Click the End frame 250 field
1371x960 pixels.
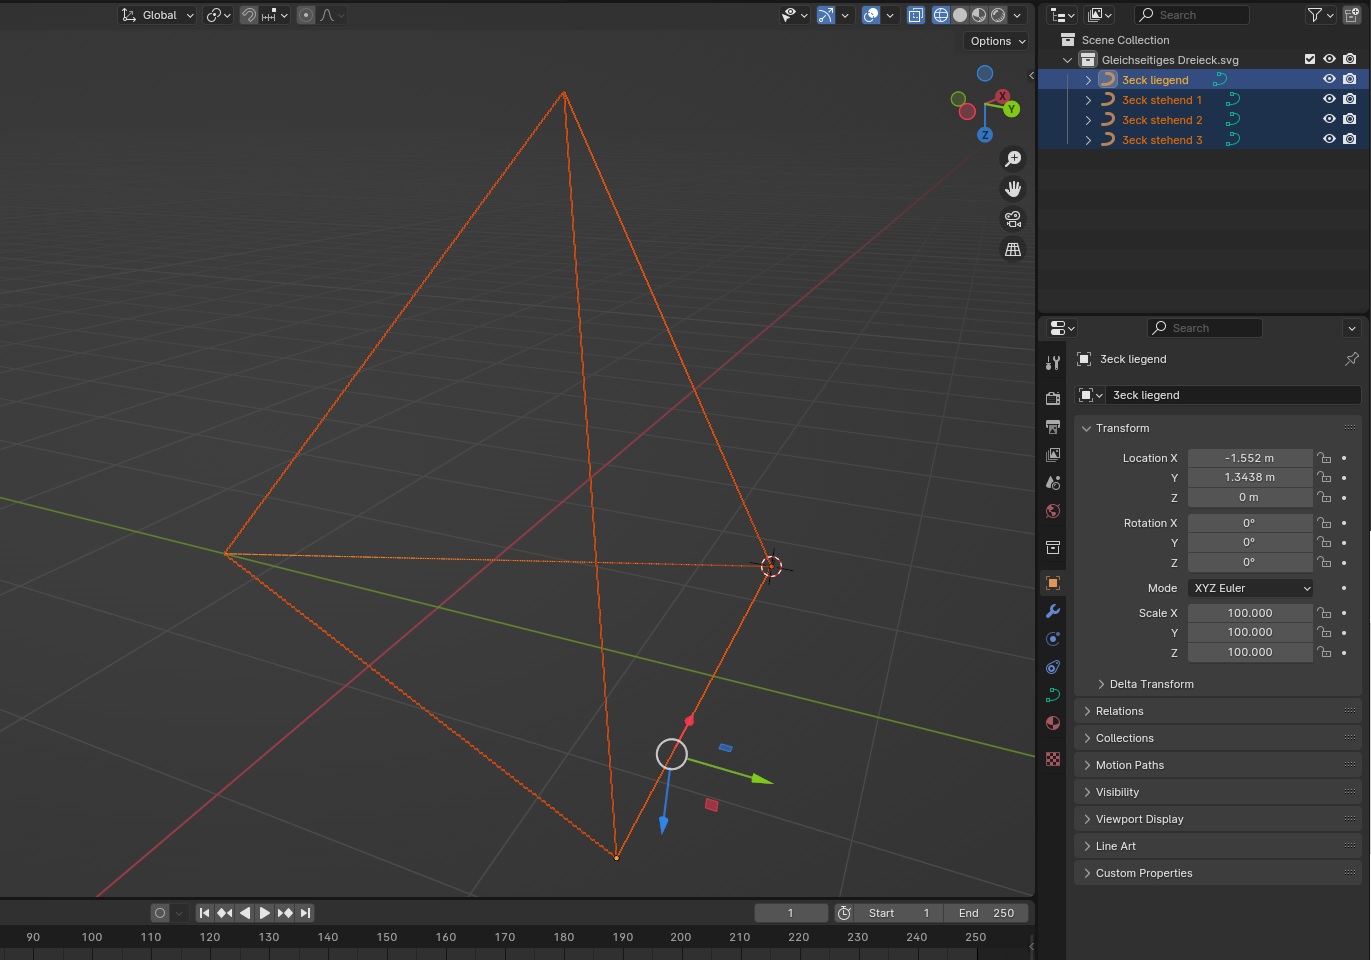(986, 913)
